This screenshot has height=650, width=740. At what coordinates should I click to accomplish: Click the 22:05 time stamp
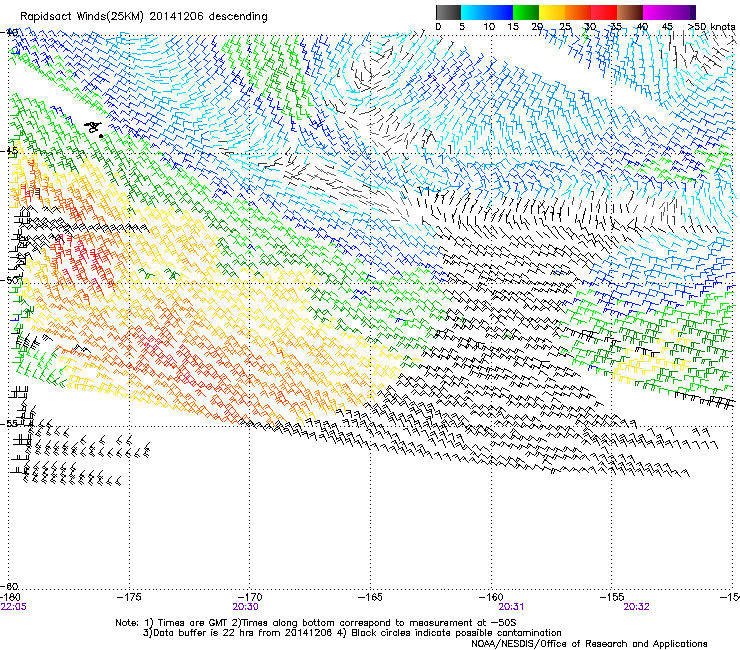point(14,607)
